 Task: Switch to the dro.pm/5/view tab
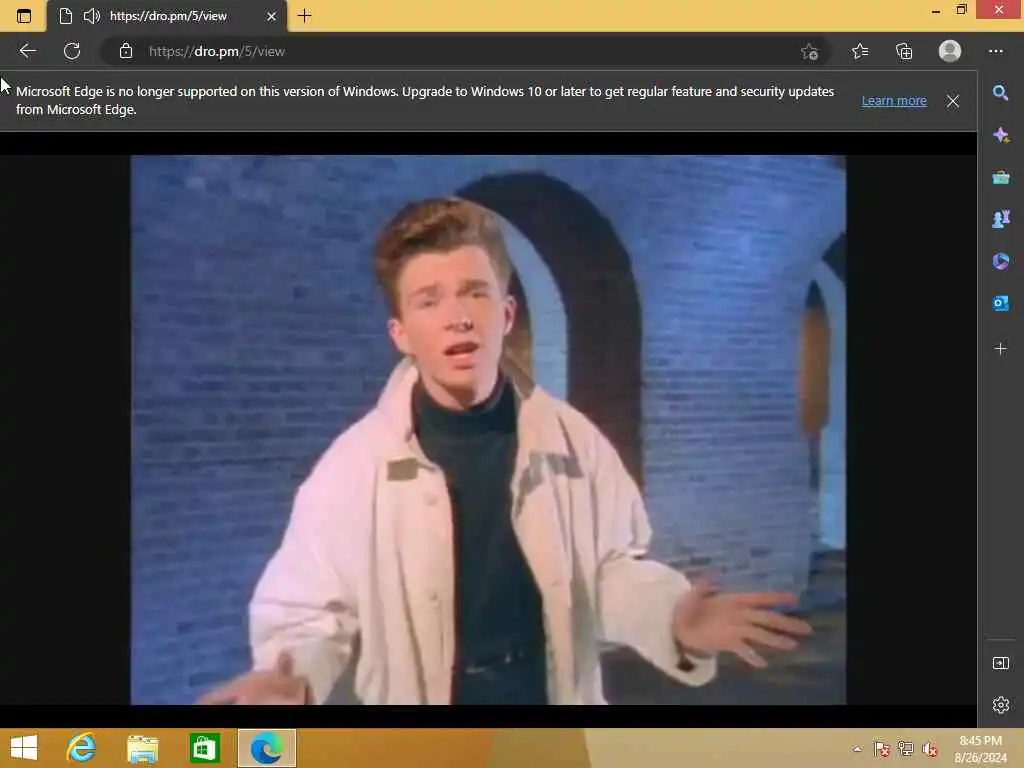(168, 16)
